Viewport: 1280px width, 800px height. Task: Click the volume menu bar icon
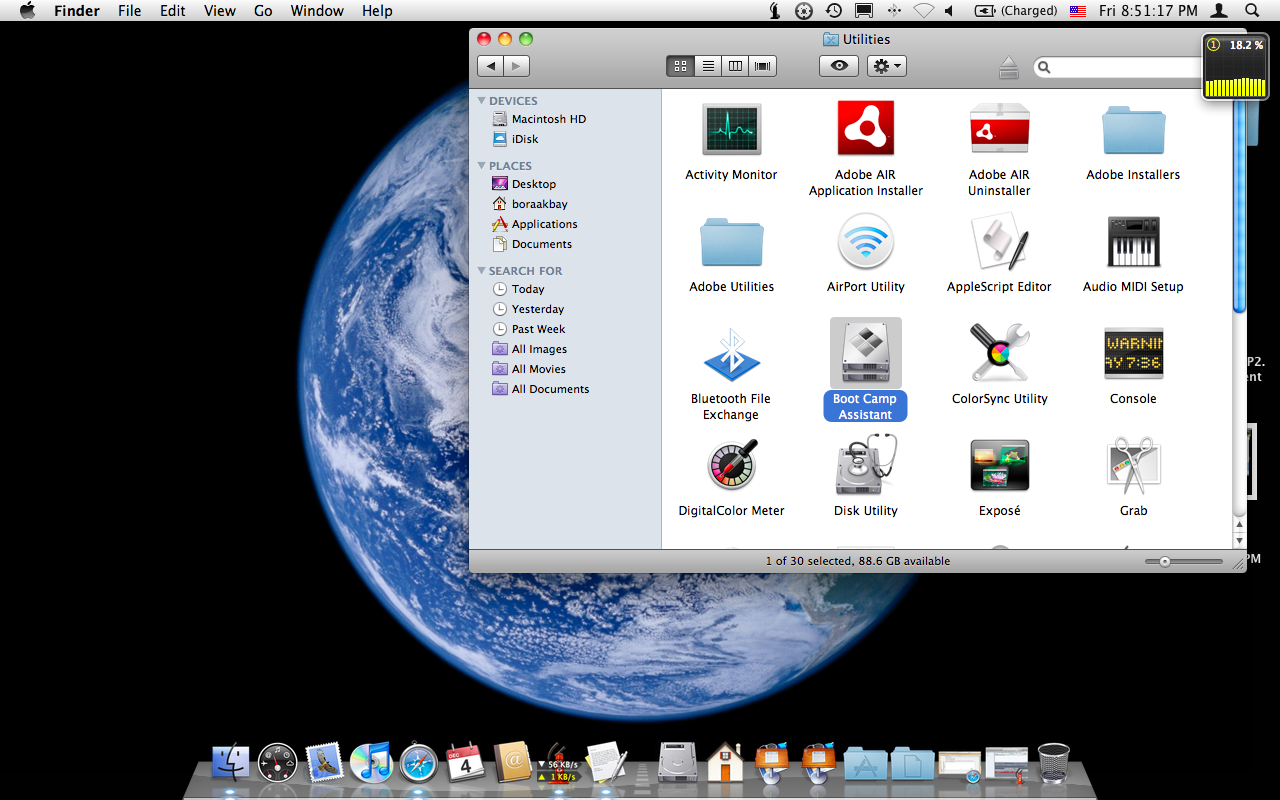click(x=949, y=10)
